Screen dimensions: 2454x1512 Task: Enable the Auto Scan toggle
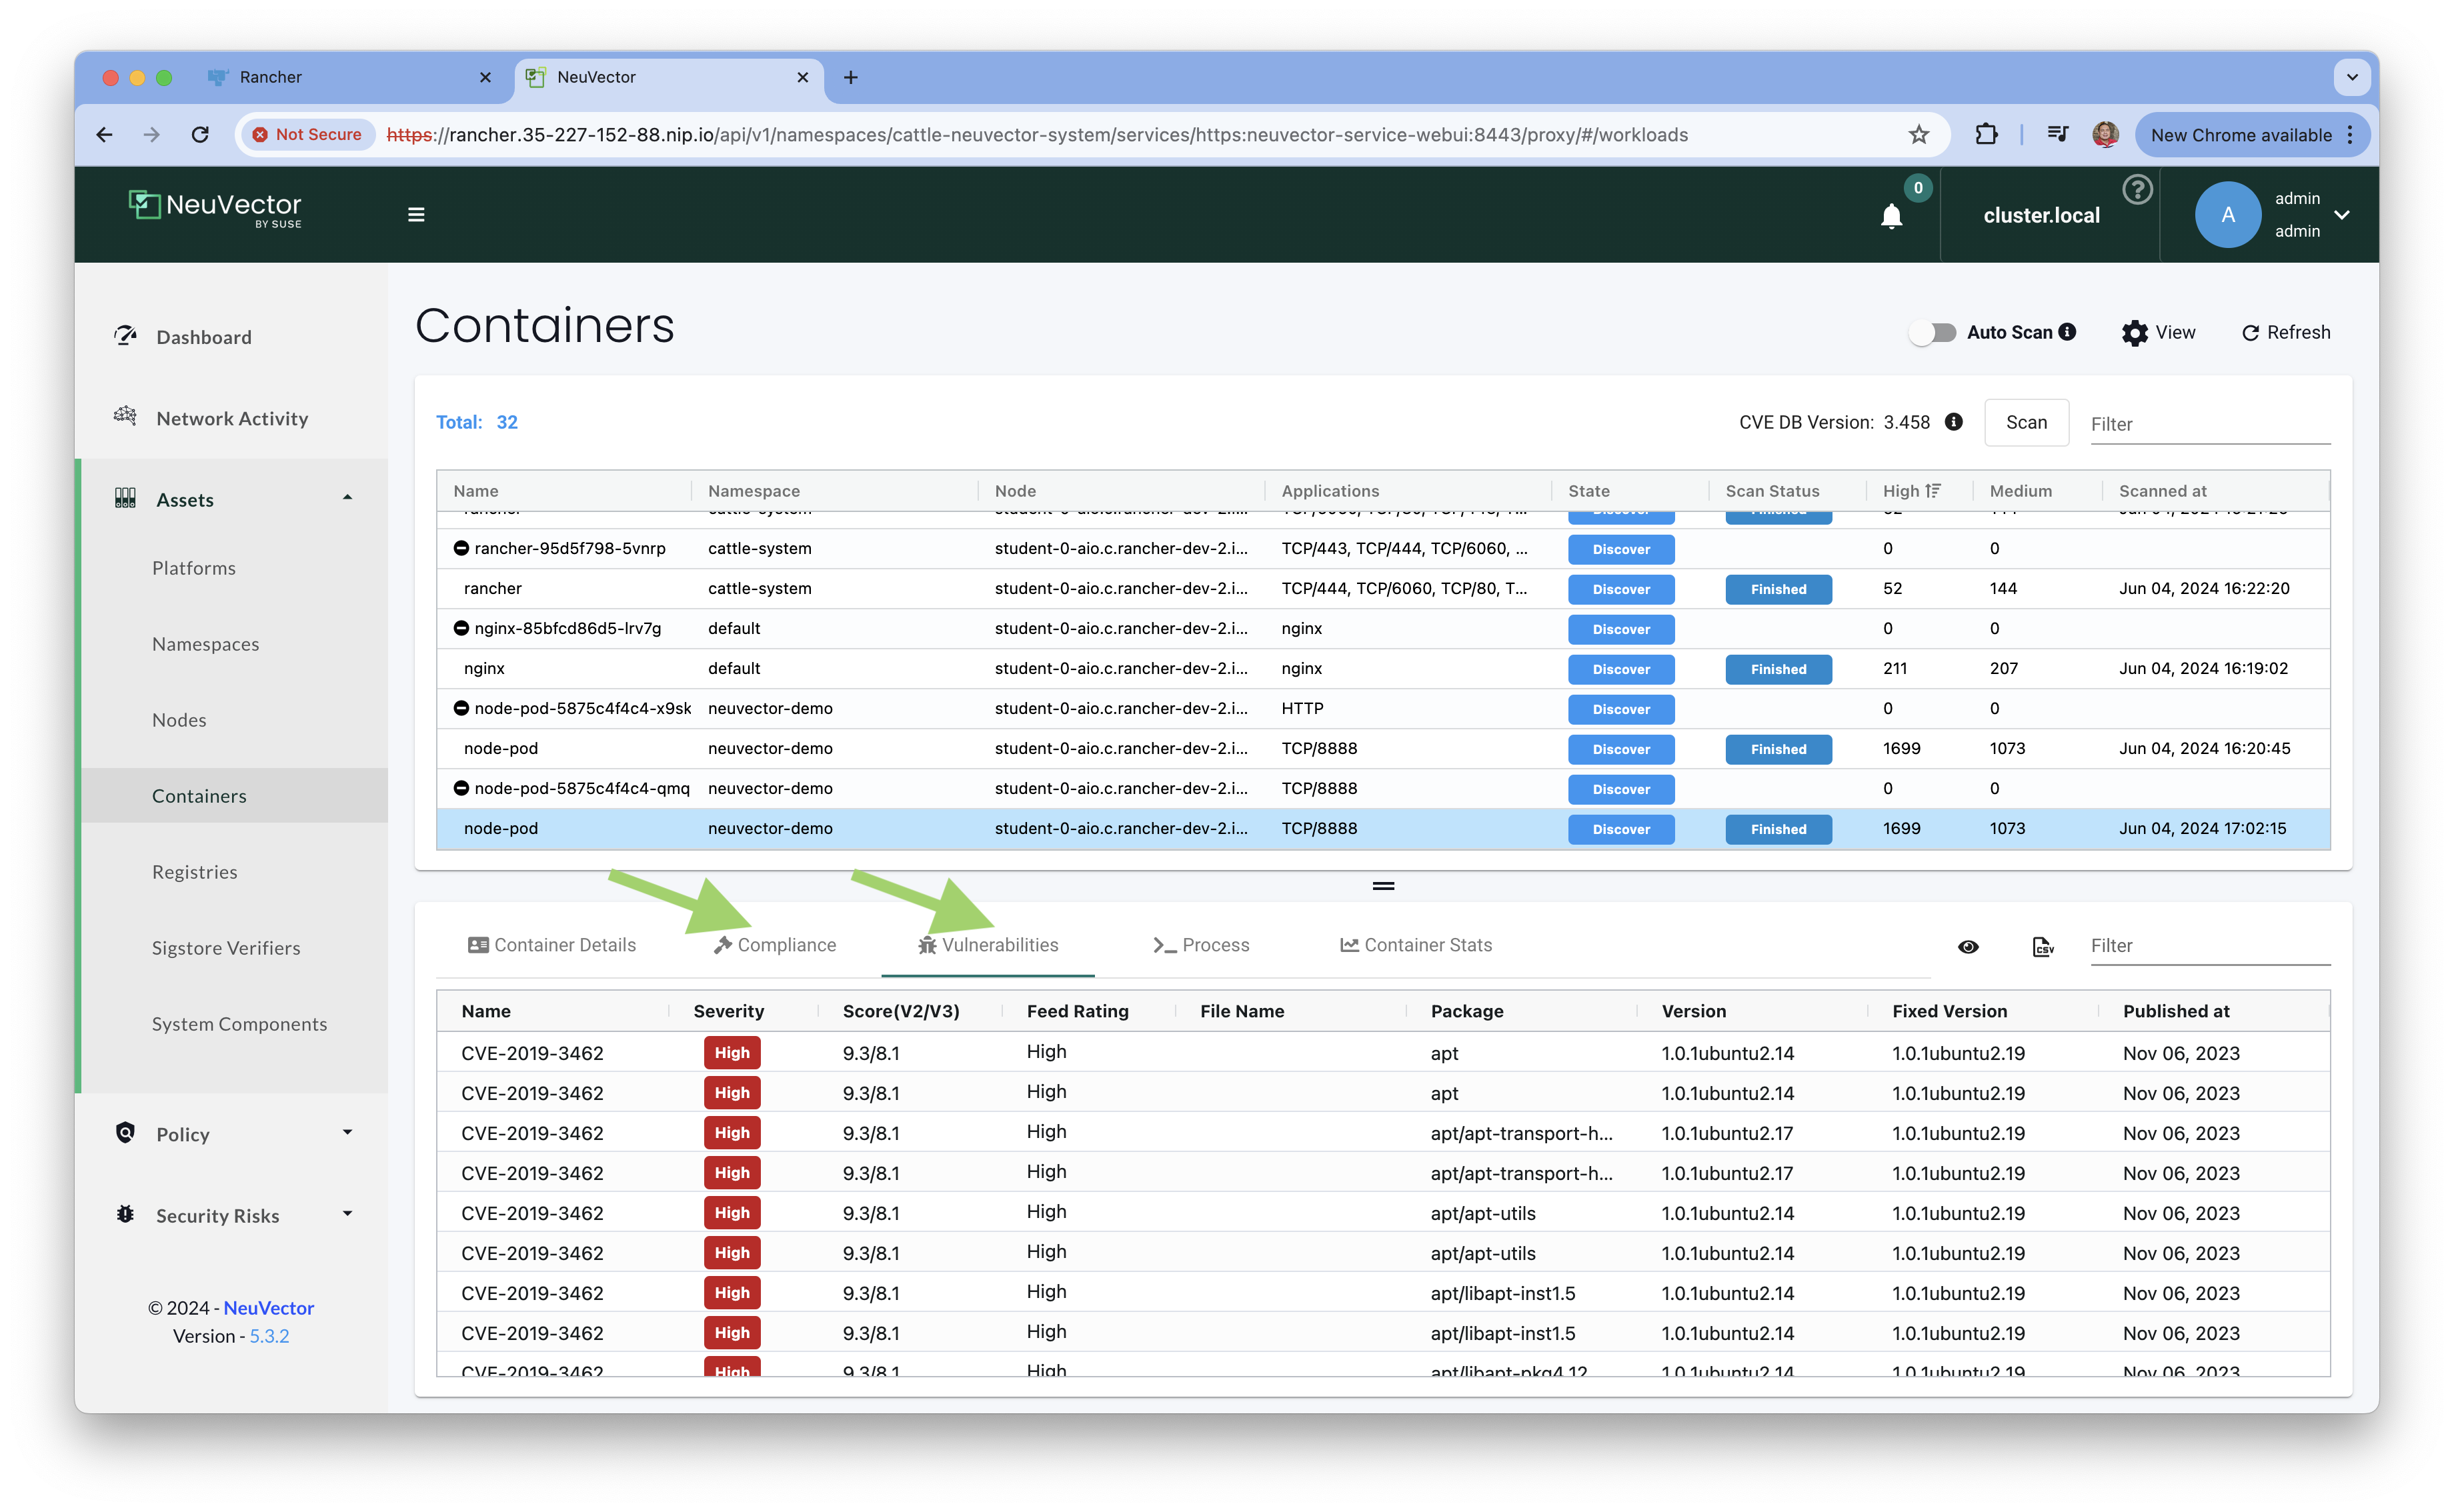point(1932,333)
